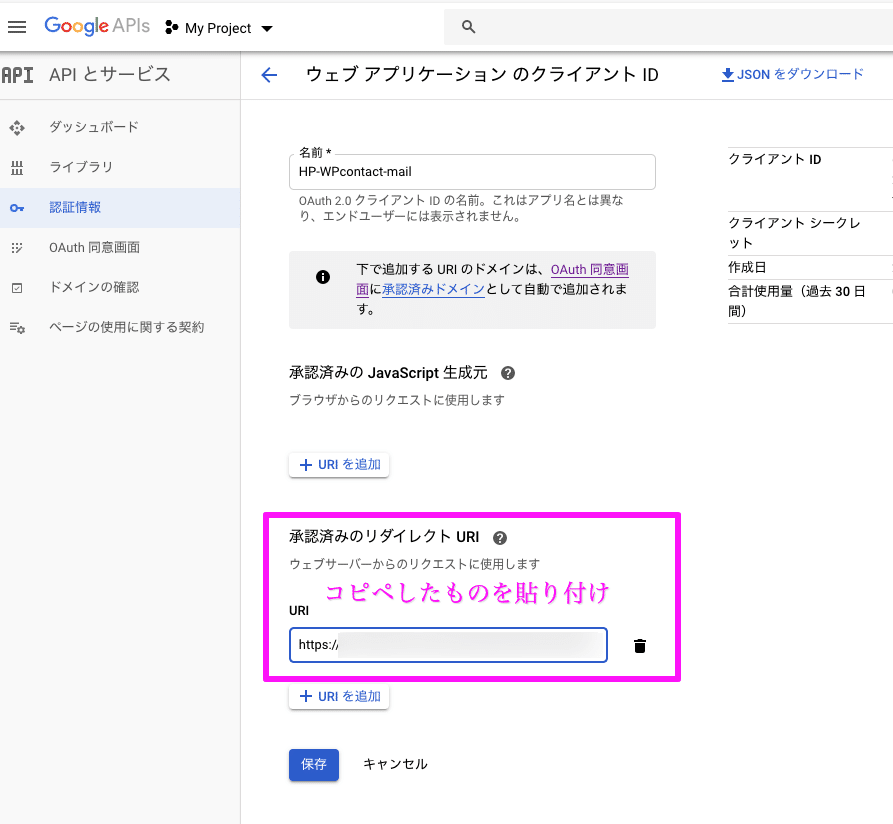The image size is (893, 824).
Task: Click the Google APIs logo
Action: pos(97,27)
